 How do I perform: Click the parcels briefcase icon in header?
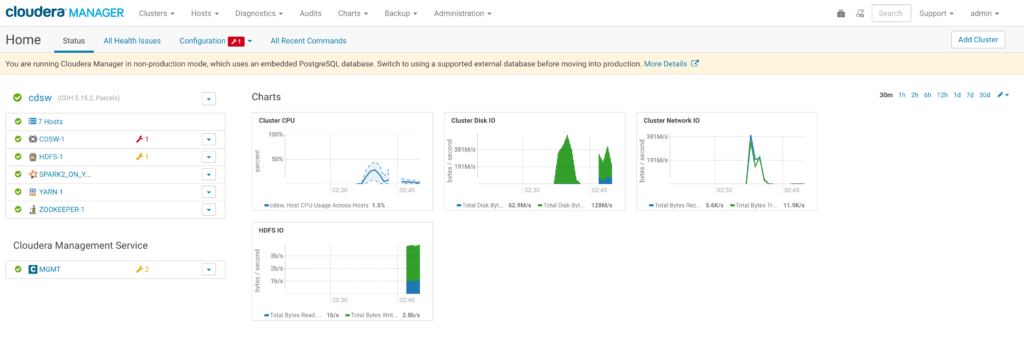click(840, 13)
